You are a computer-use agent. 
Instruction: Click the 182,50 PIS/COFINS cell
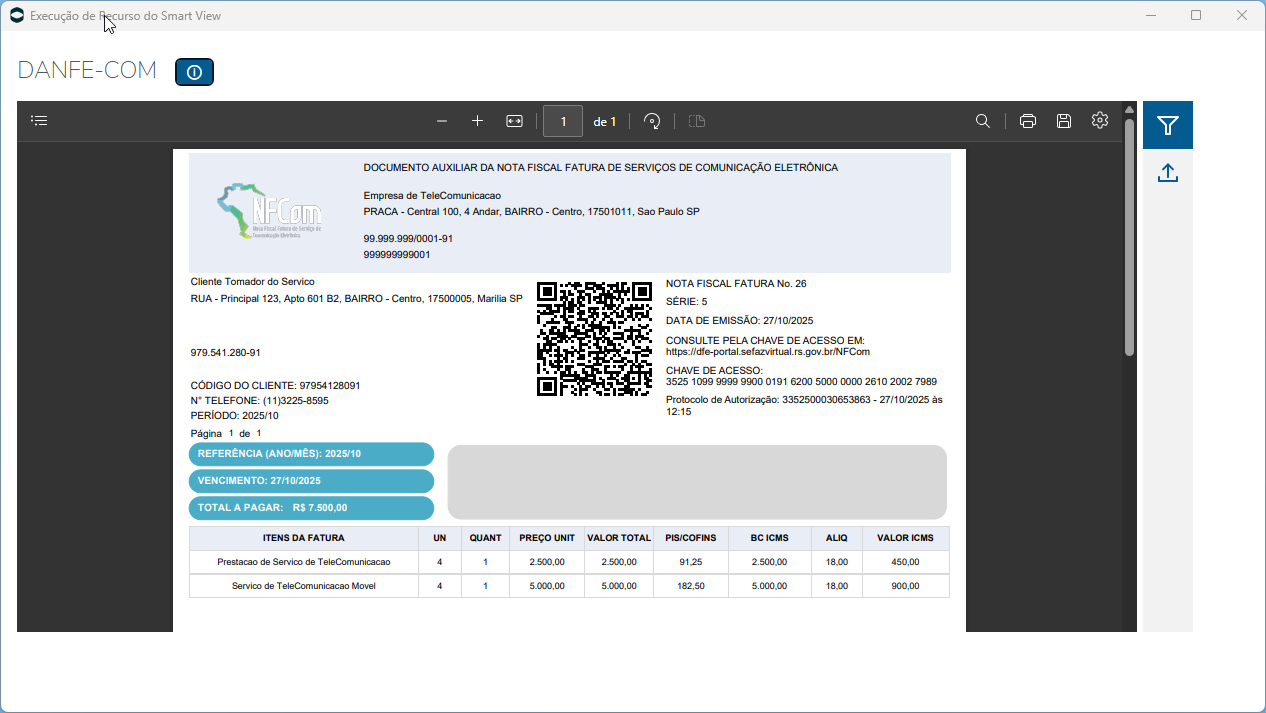click(691, 586)
